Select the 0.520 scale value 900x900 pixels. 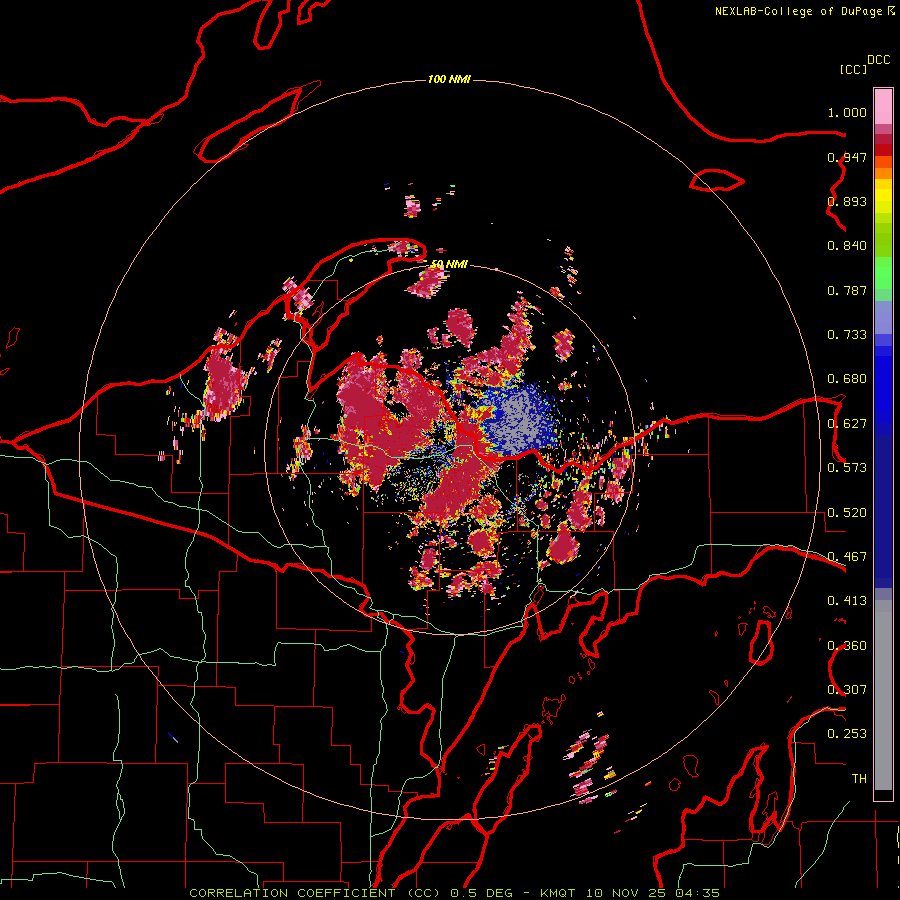[x=847, y=513]
